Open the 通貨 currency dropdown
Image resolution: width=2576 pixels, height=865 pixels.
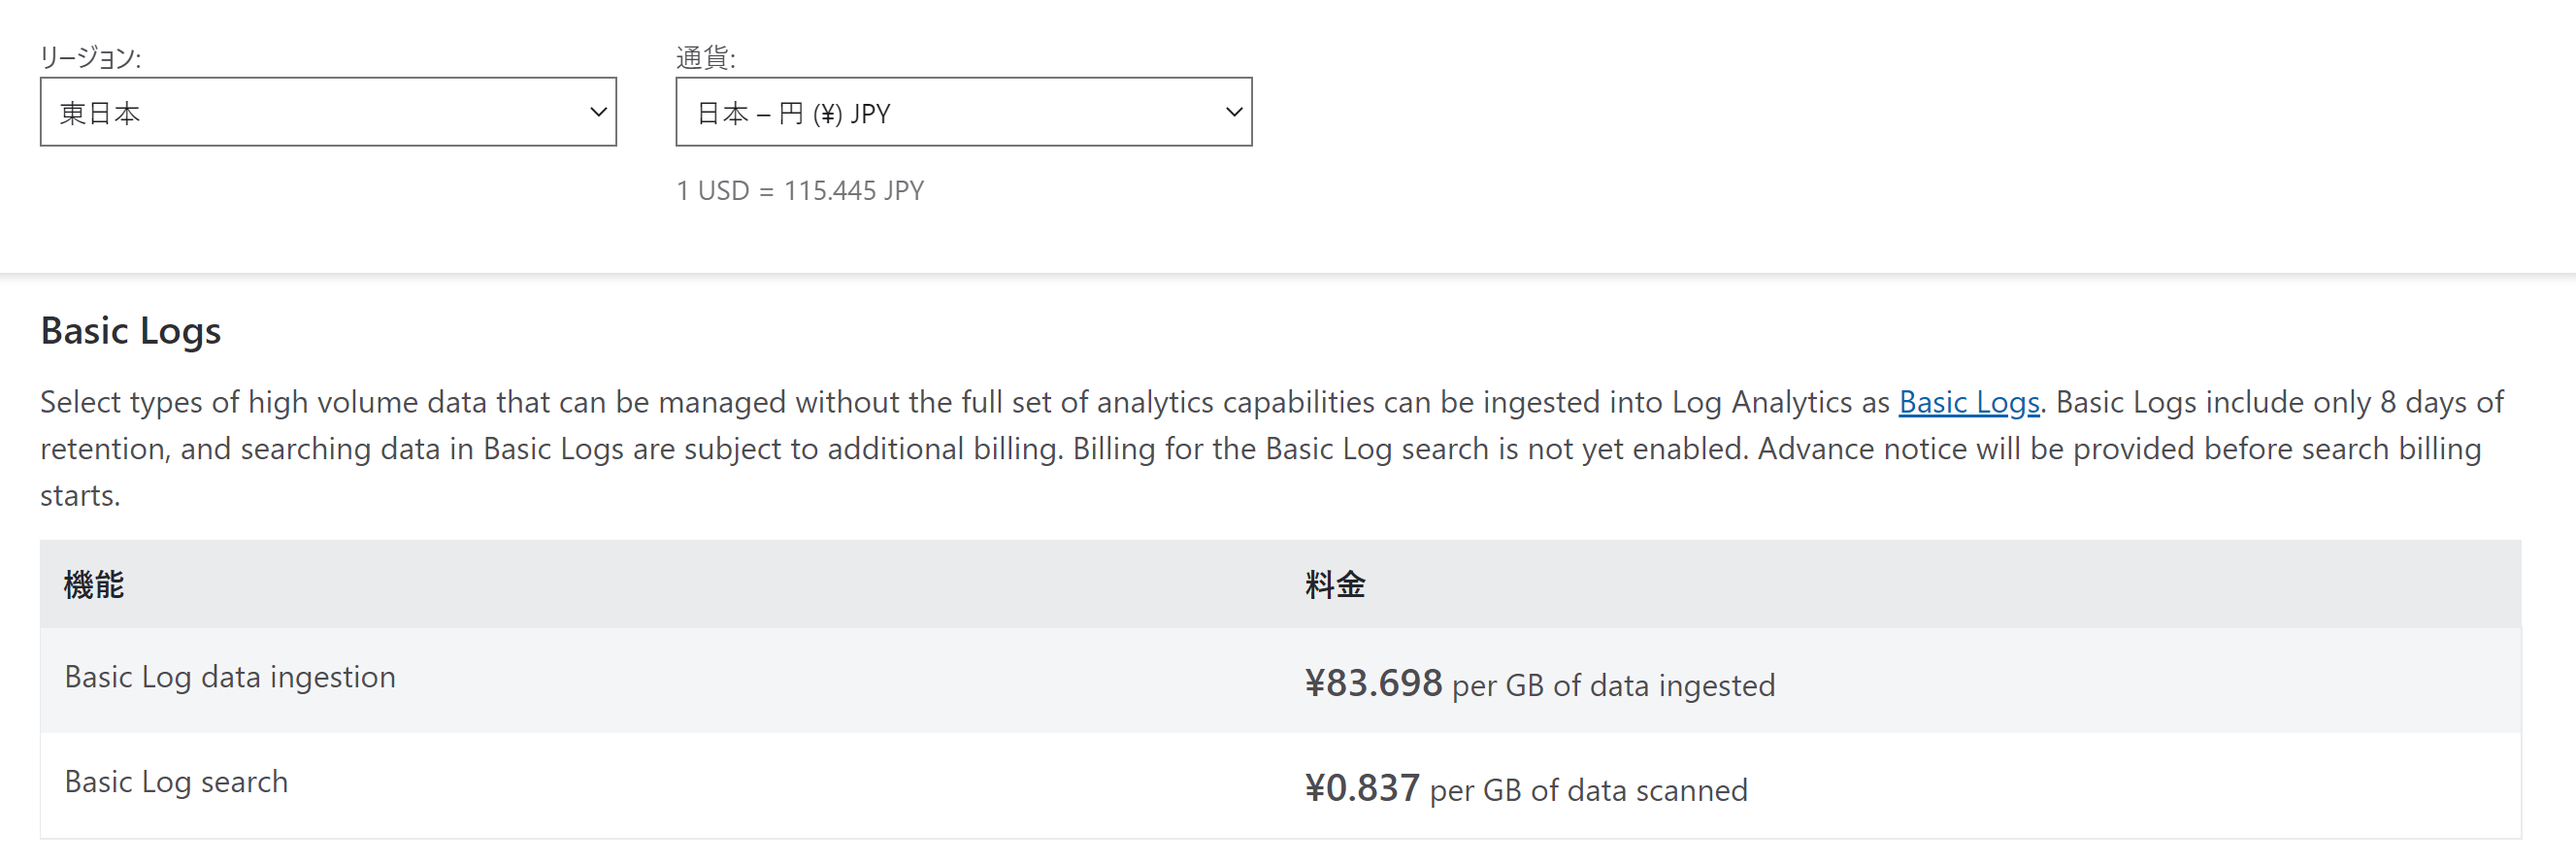[963, 111]
